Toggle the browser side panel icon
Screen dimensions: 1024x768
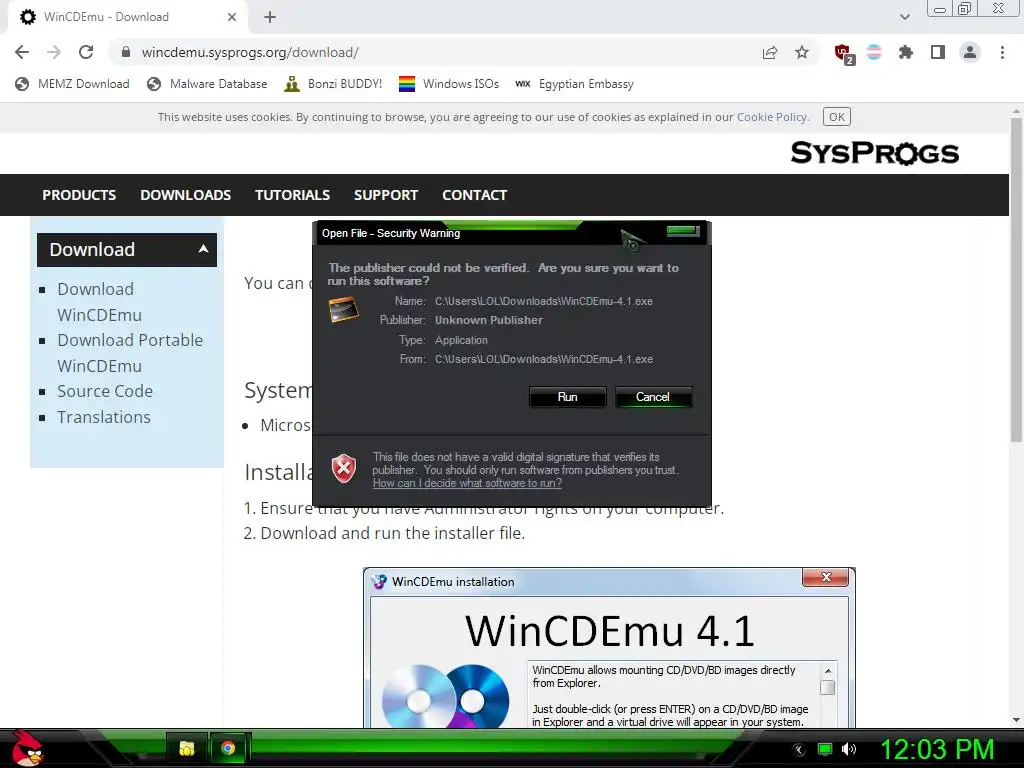pos(938,52)
